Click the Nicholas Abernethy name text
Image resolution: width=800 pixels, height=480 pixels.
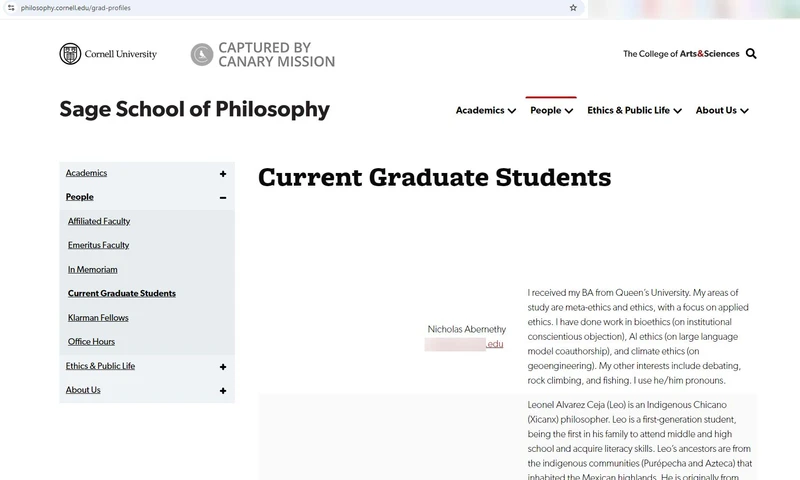click(x=466, y=329)
